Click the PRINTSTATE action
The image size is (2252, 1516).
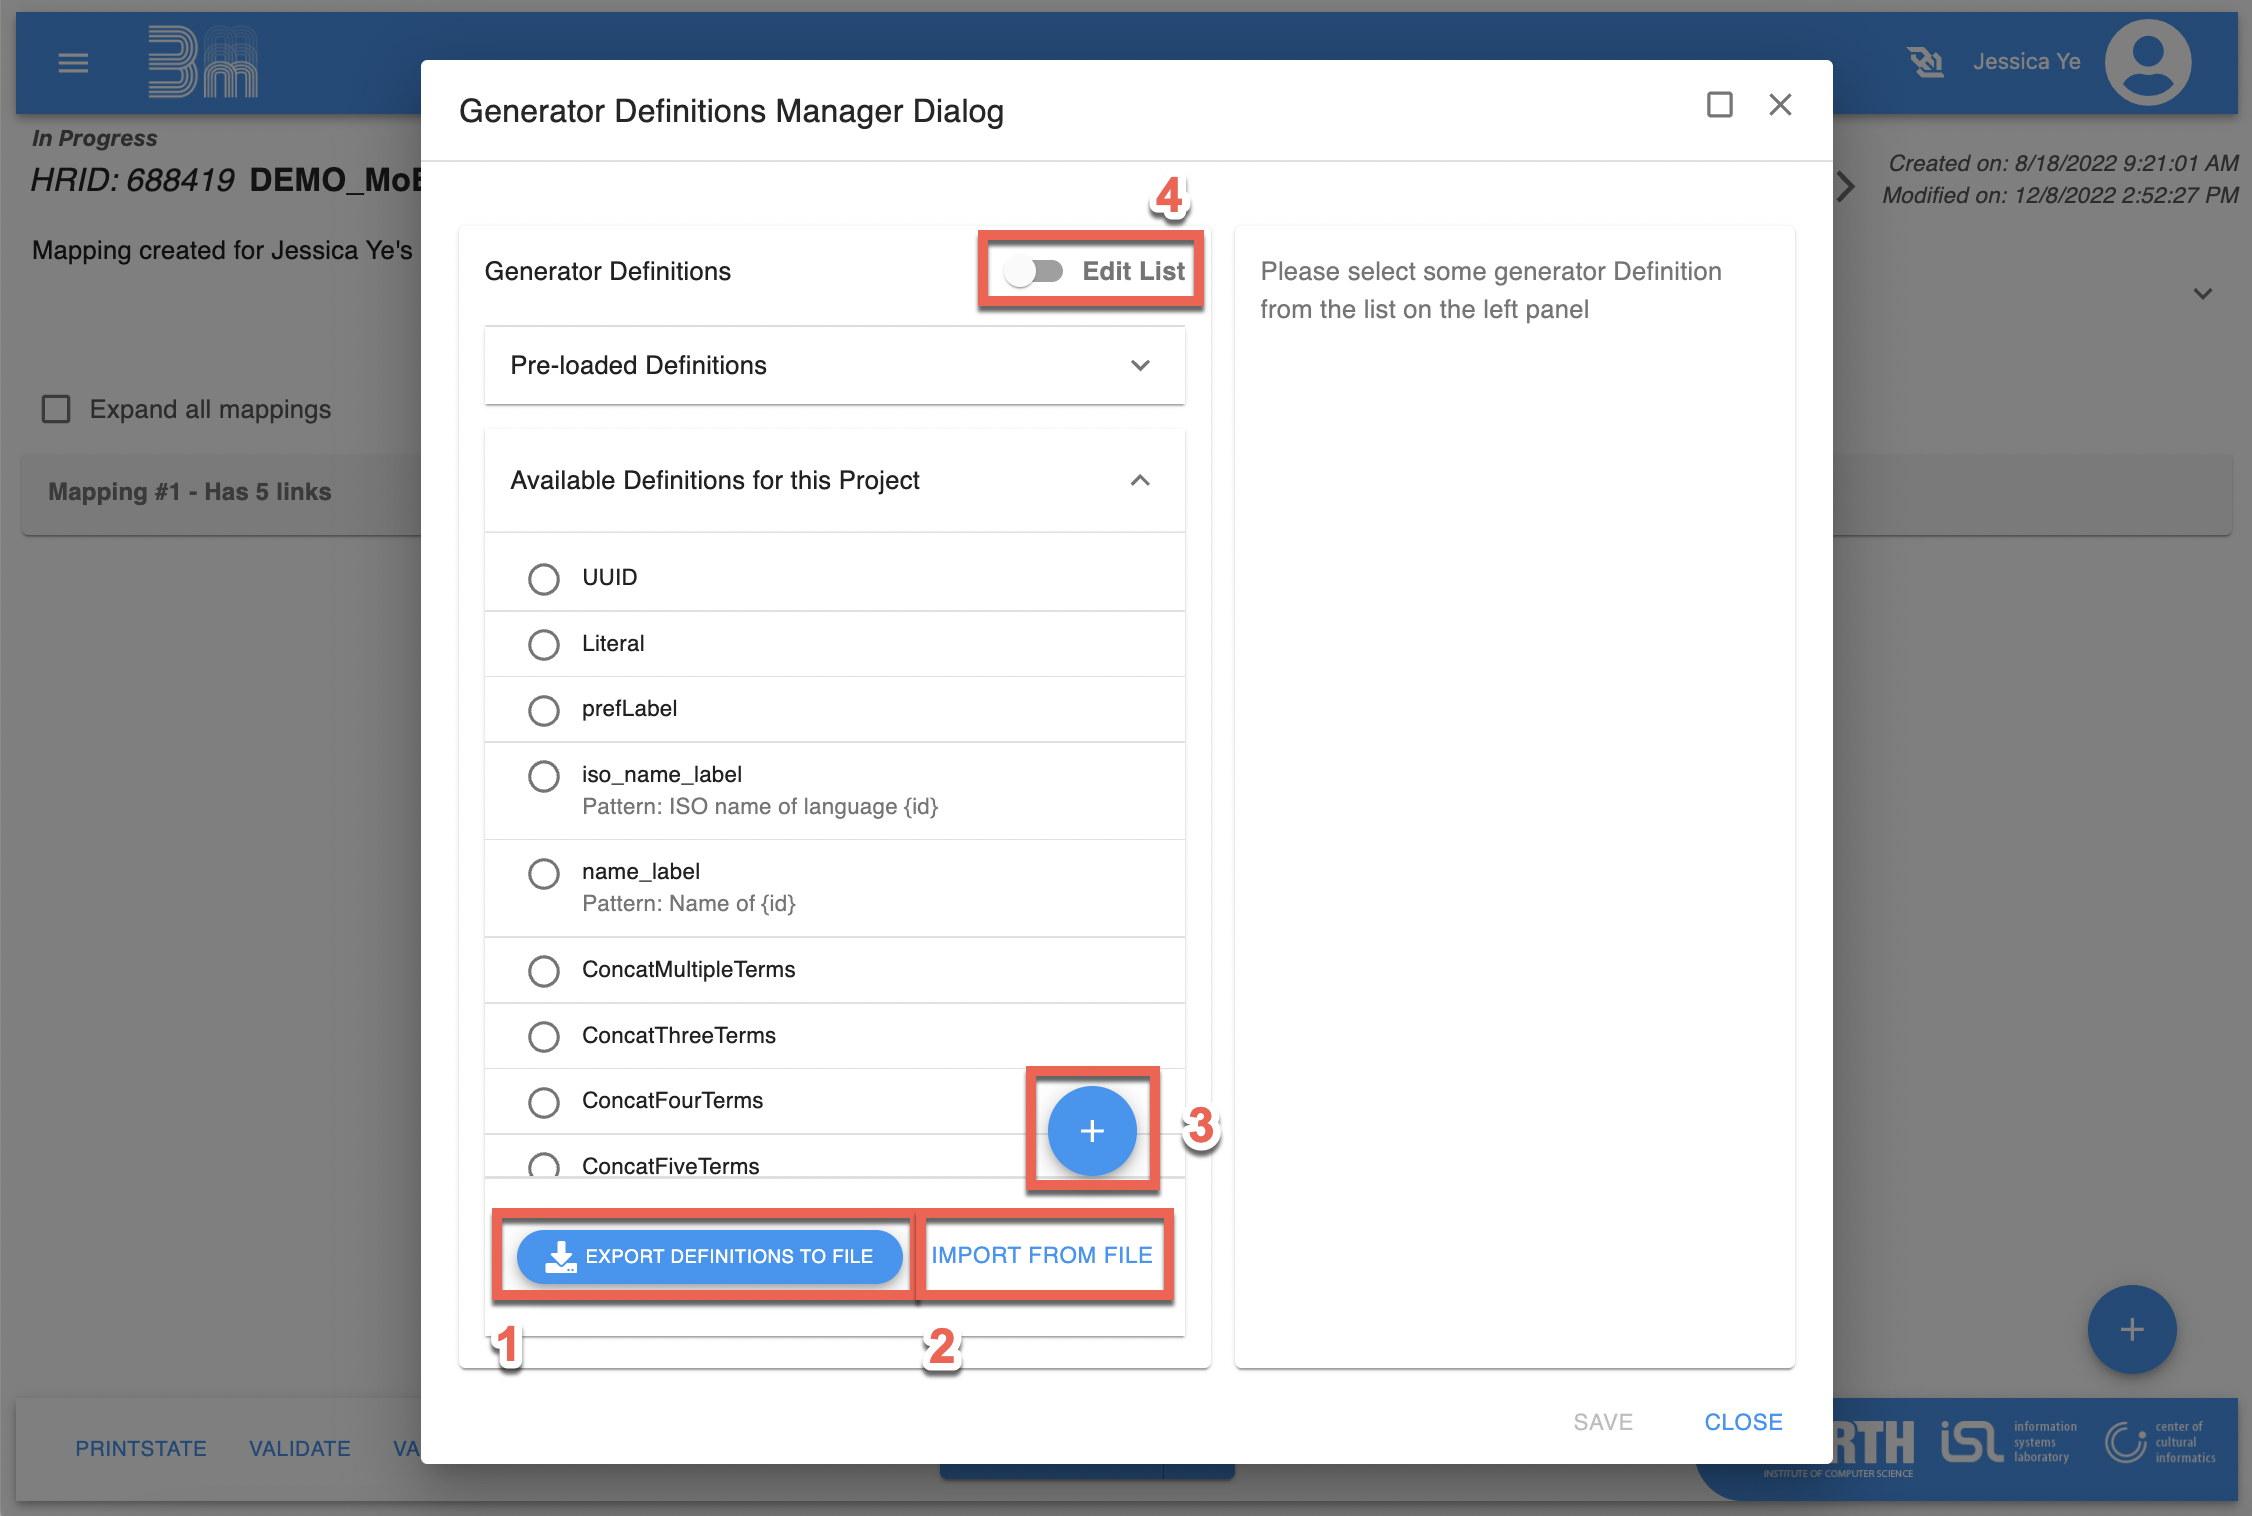tap(141, 1448)
